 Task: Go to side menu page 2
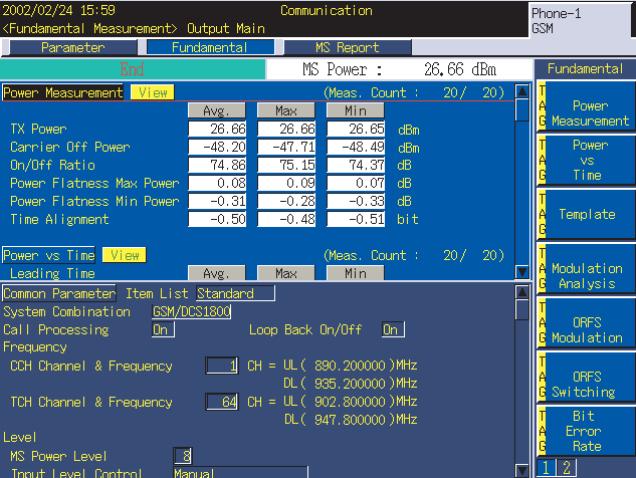pos(567,468)
